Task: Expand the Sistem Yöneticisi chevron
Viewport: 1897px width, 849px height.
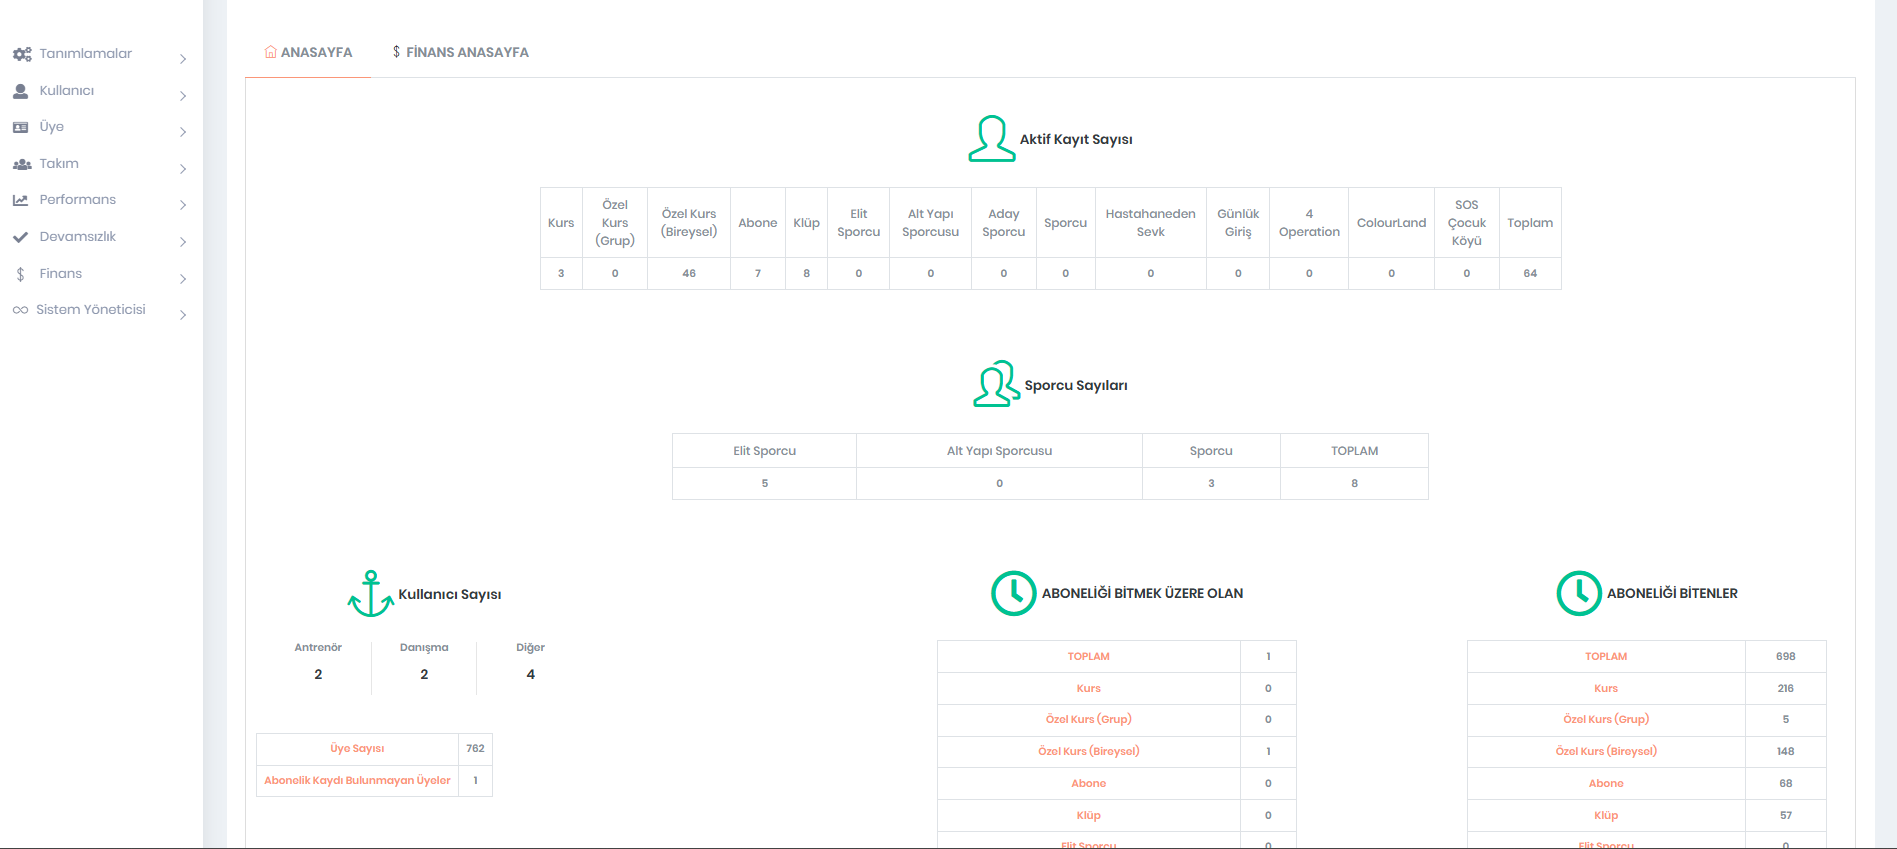Action: coord(183,315)
